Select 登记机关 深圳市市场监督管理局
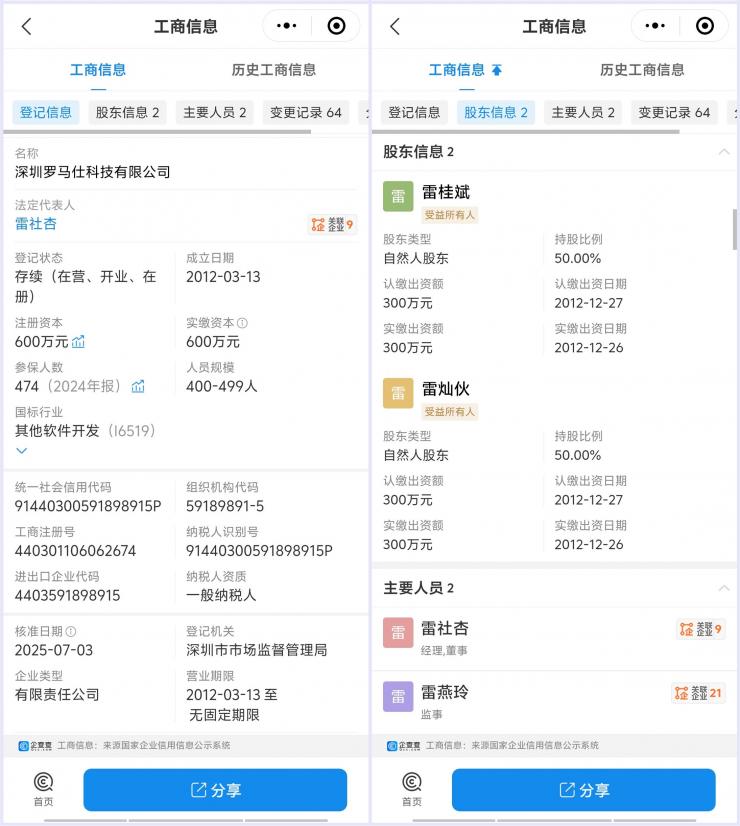This screenshot has height=826, width=740. tap(256, 650)
